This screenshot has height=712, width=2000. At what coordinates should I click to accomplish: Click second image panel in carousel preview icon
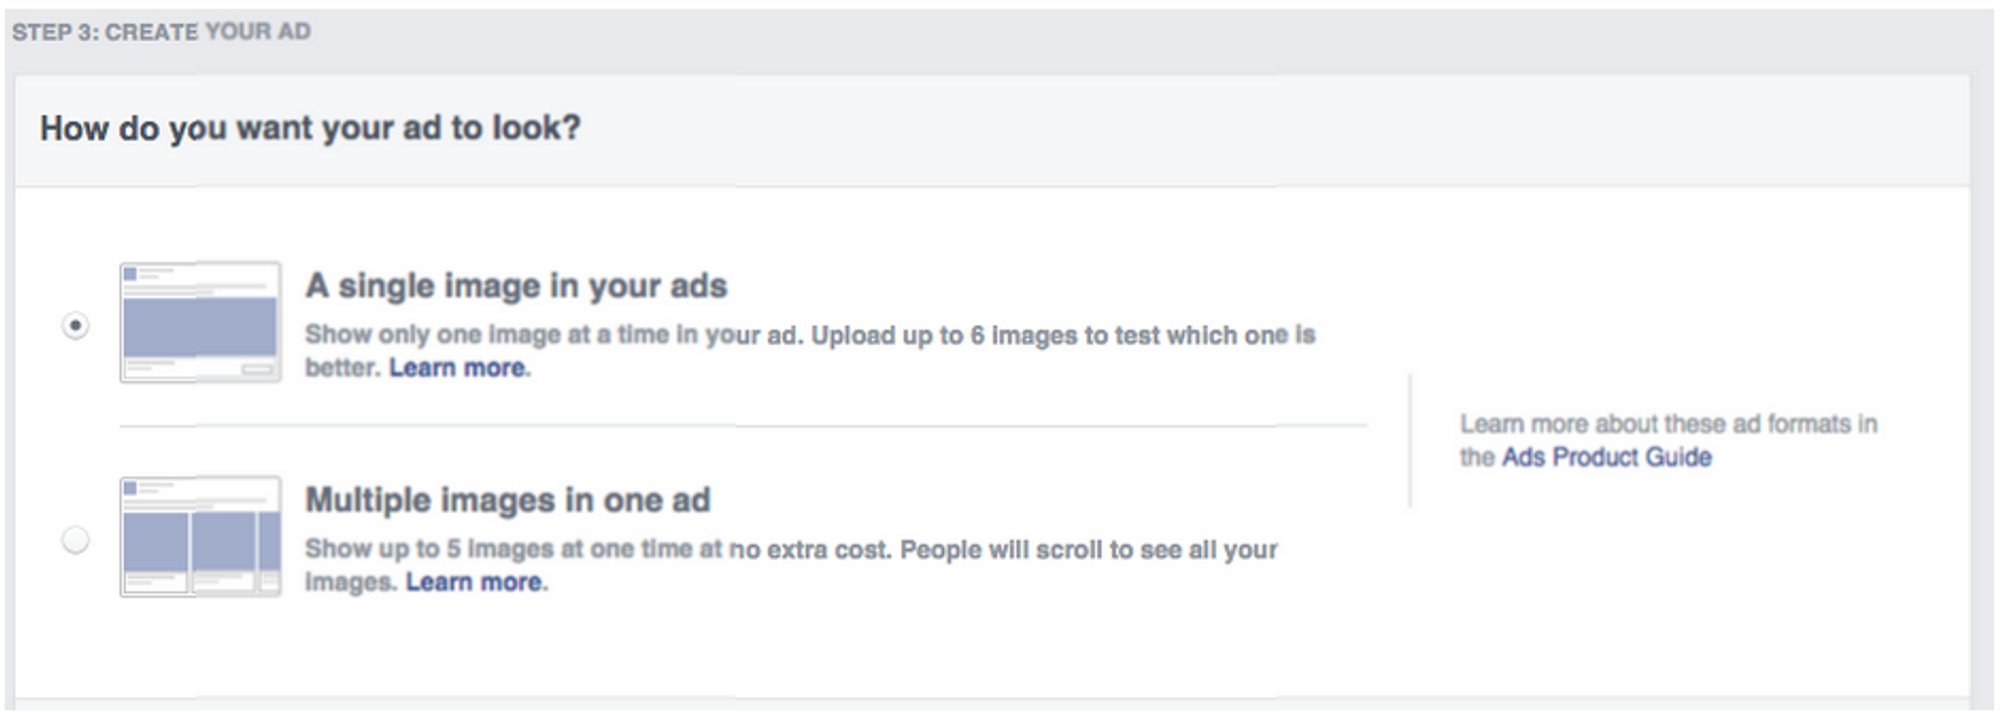(x=223, y=541)
